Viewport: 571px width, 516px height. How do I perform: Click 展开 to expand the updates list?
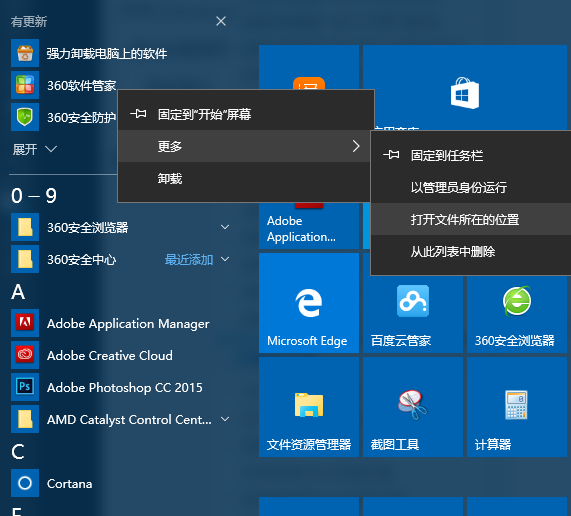35,149
